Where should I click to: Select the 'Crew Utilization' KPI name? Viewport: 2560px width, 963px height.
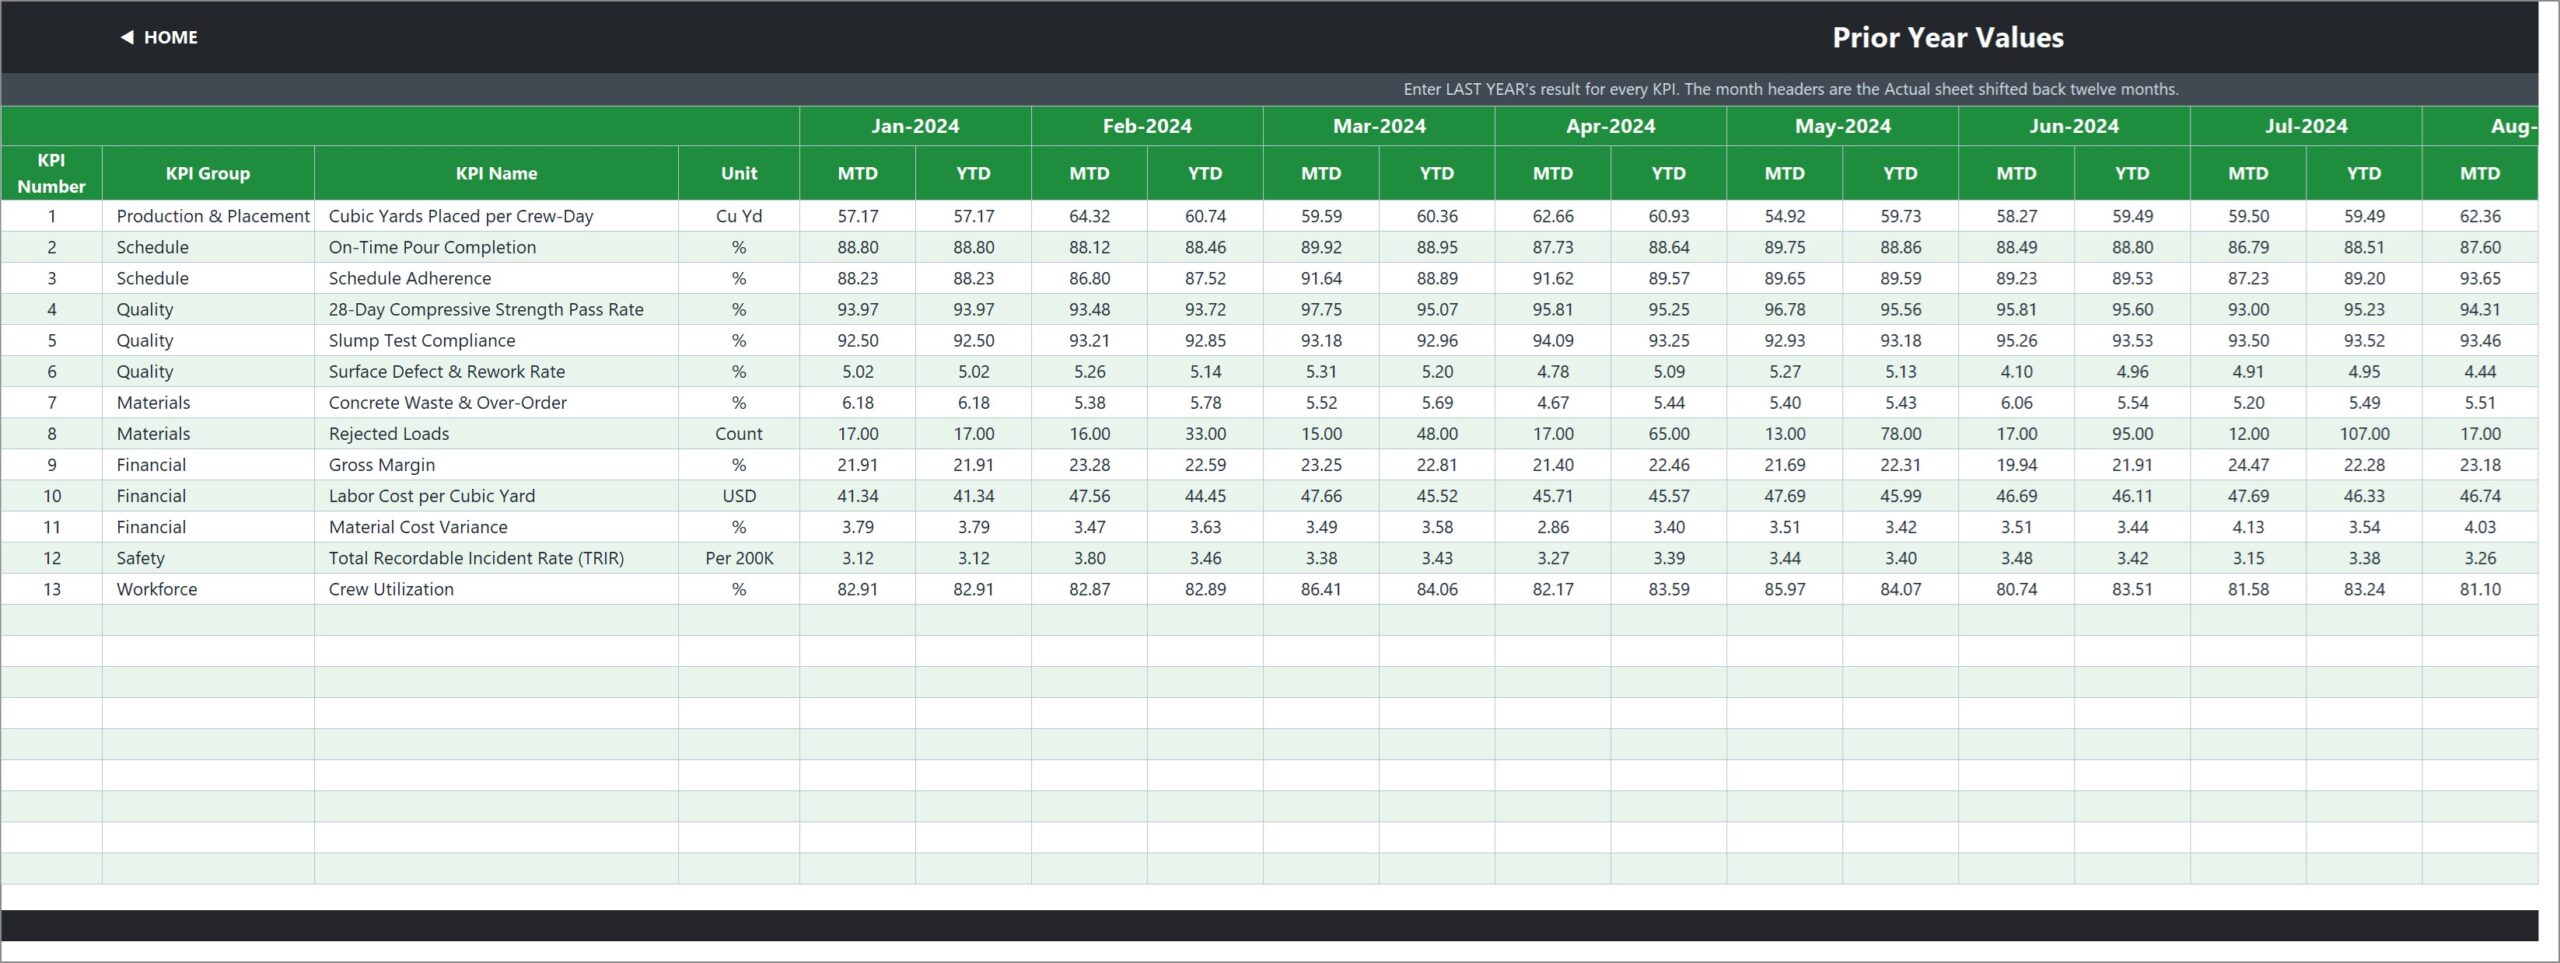click(x=496, y=588)
